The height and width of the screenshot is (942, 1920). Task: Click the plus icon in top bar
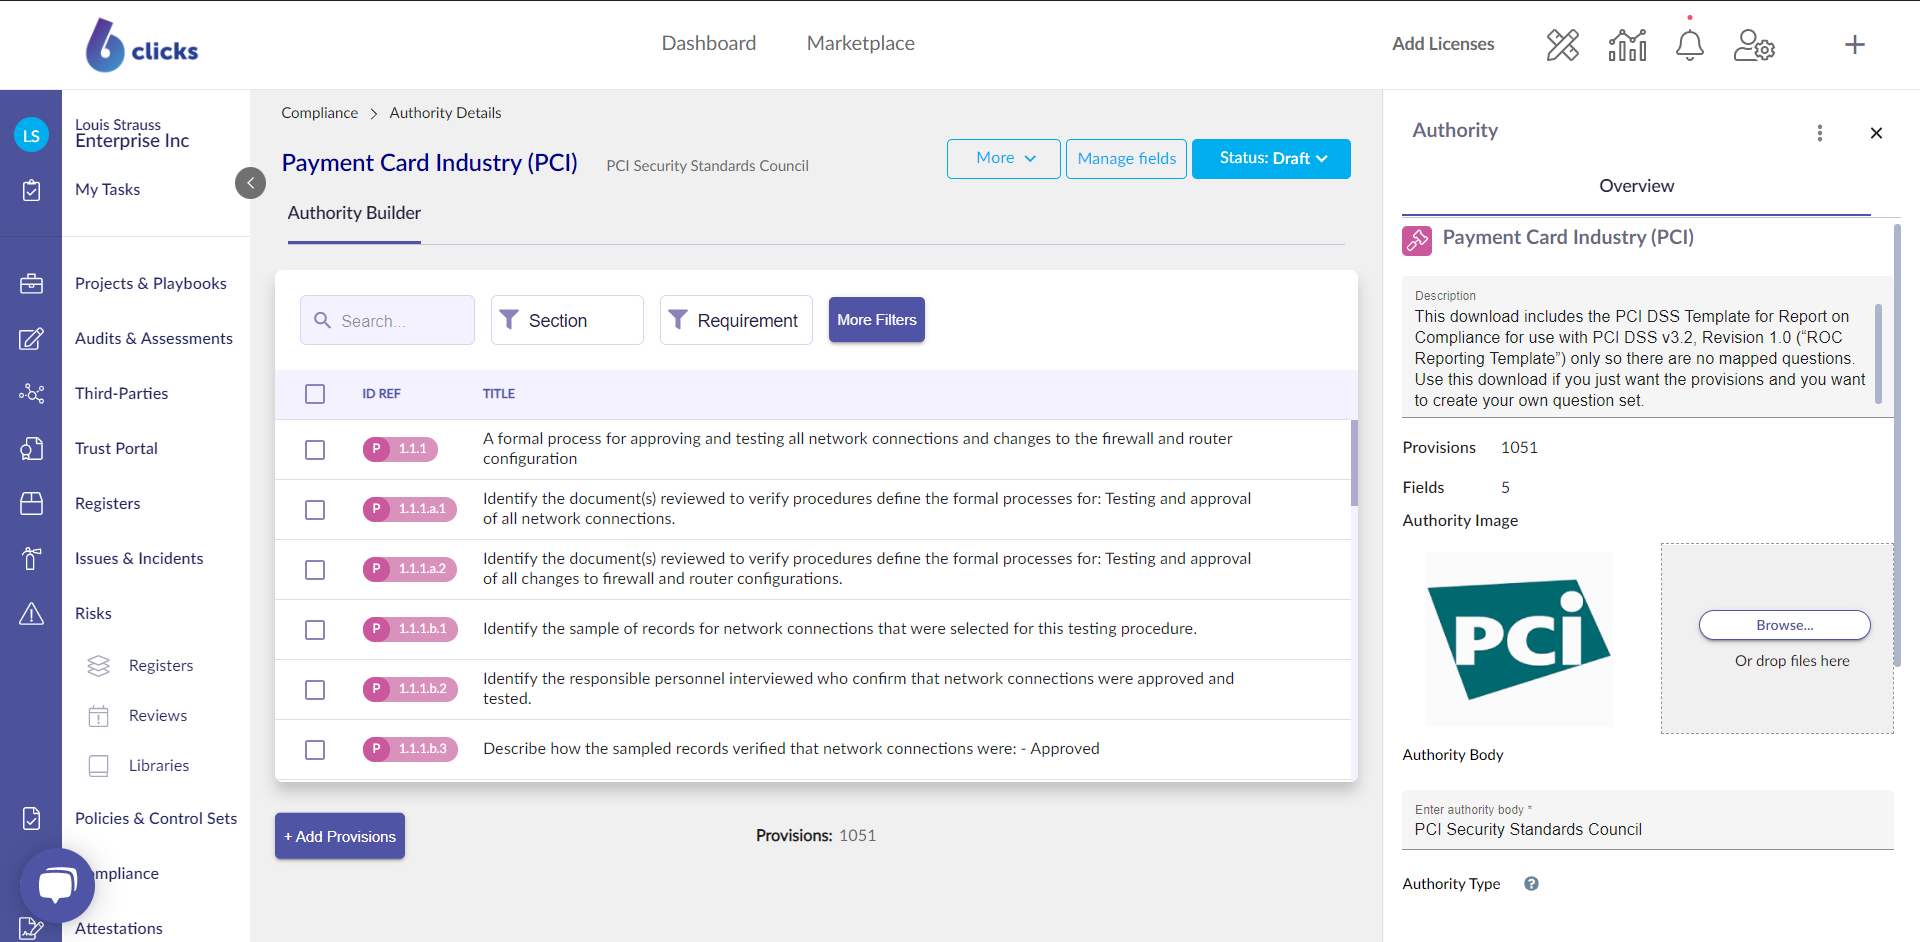(1855, 44)
